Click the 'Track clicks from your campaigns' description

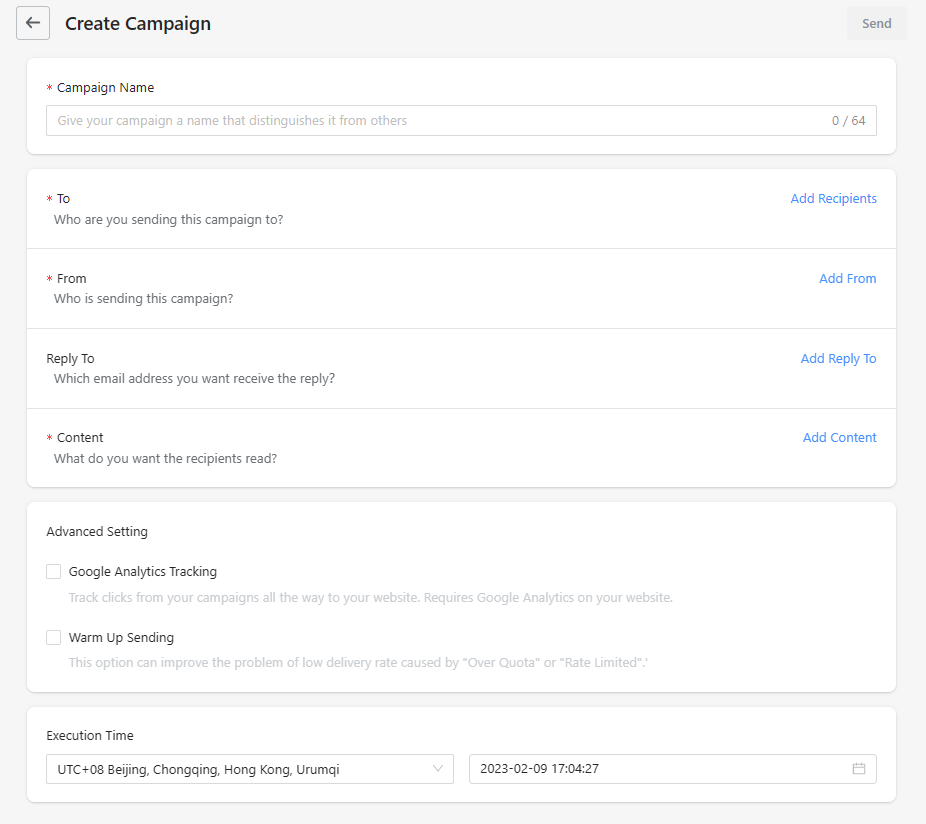[x=370, y=598]
